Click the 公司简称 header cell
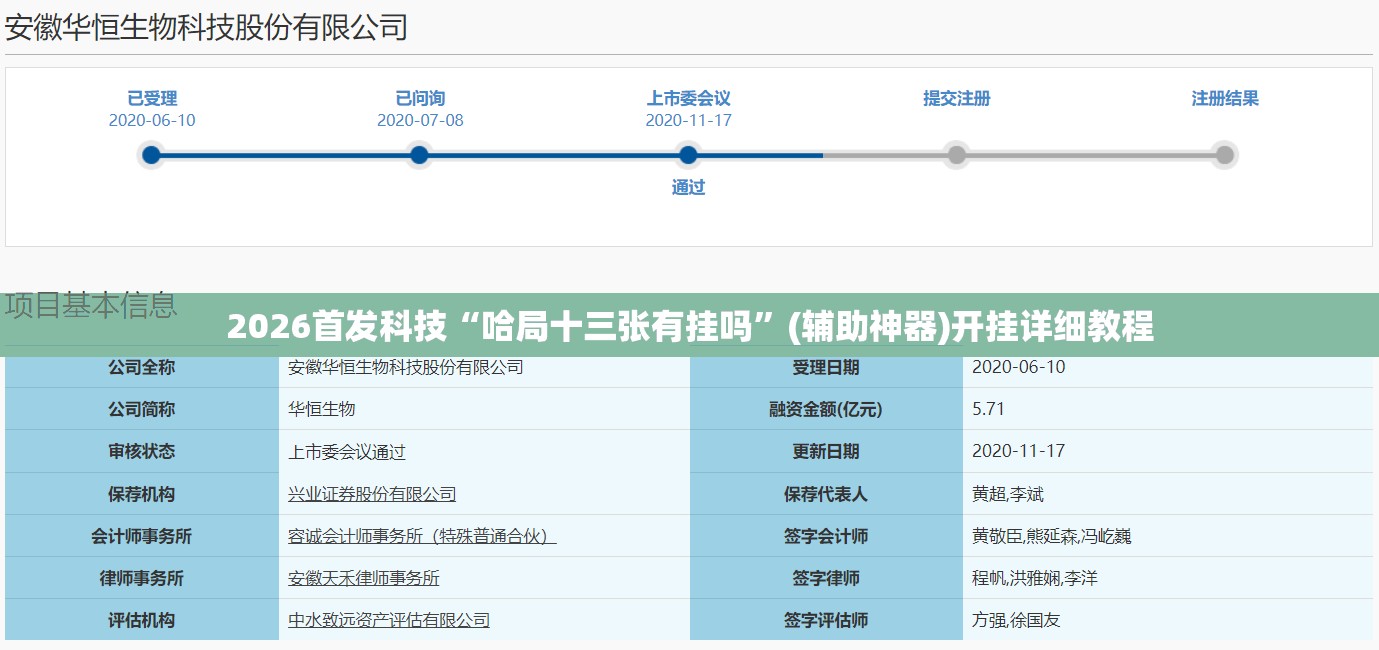 142,409
